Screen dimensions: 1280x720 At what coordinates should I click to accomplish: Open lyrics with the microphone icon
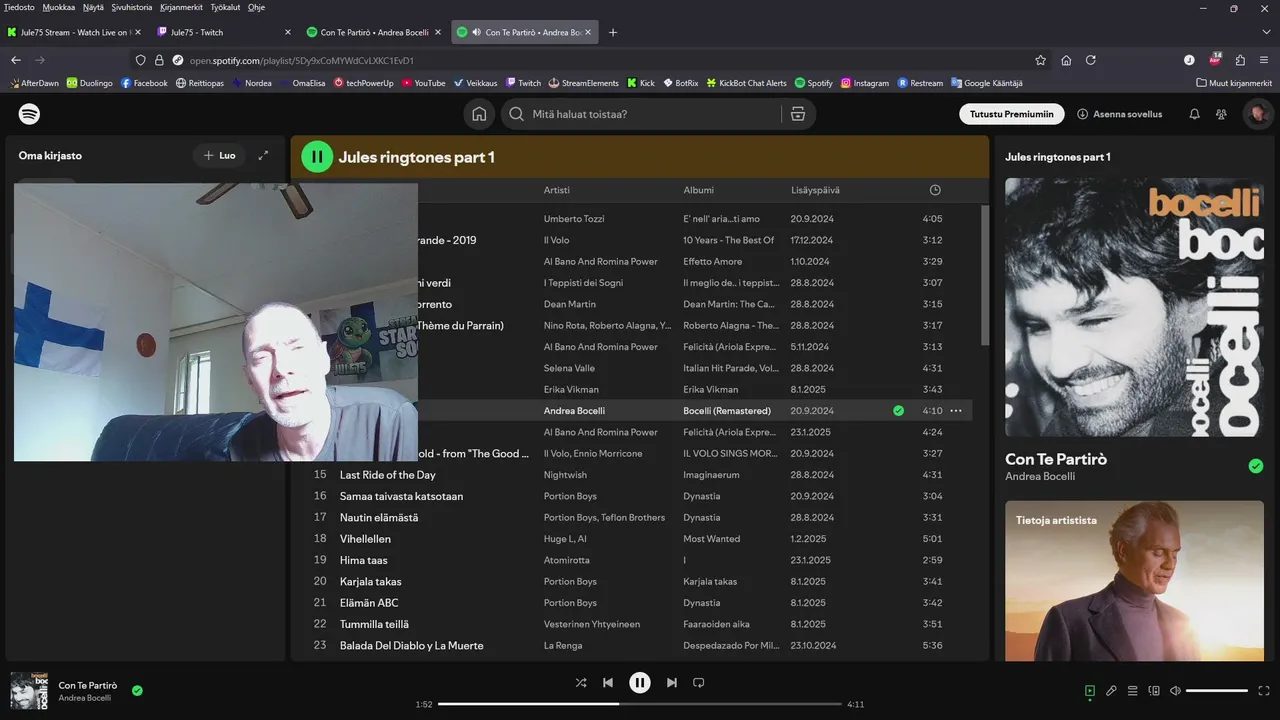pyautogui.click(x=1111, y=691)
